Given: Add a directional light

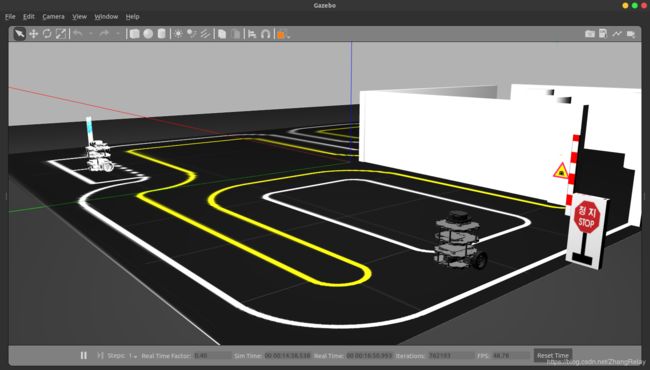Looking at the screenshot, I should 205,34.
